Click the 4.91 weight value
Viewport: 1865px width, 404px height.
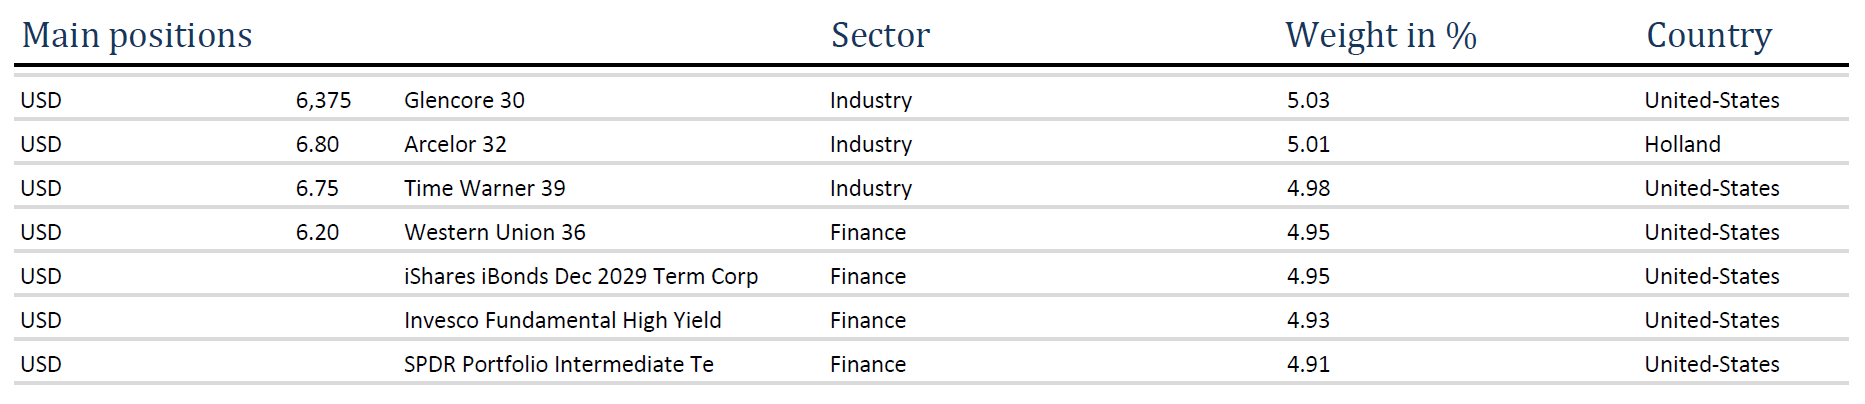coord(1308,364)
